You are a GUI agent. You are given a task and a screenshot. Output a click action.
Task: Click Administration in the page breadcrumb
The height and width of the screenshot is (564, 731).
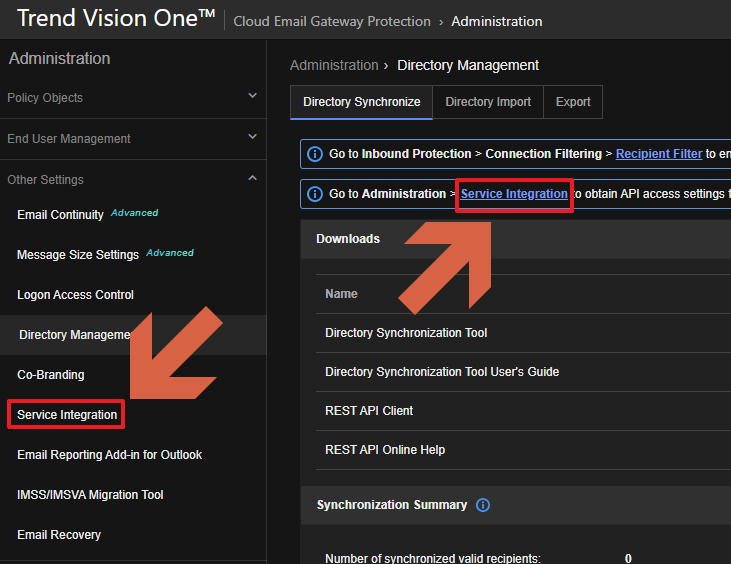pos(333,65)
